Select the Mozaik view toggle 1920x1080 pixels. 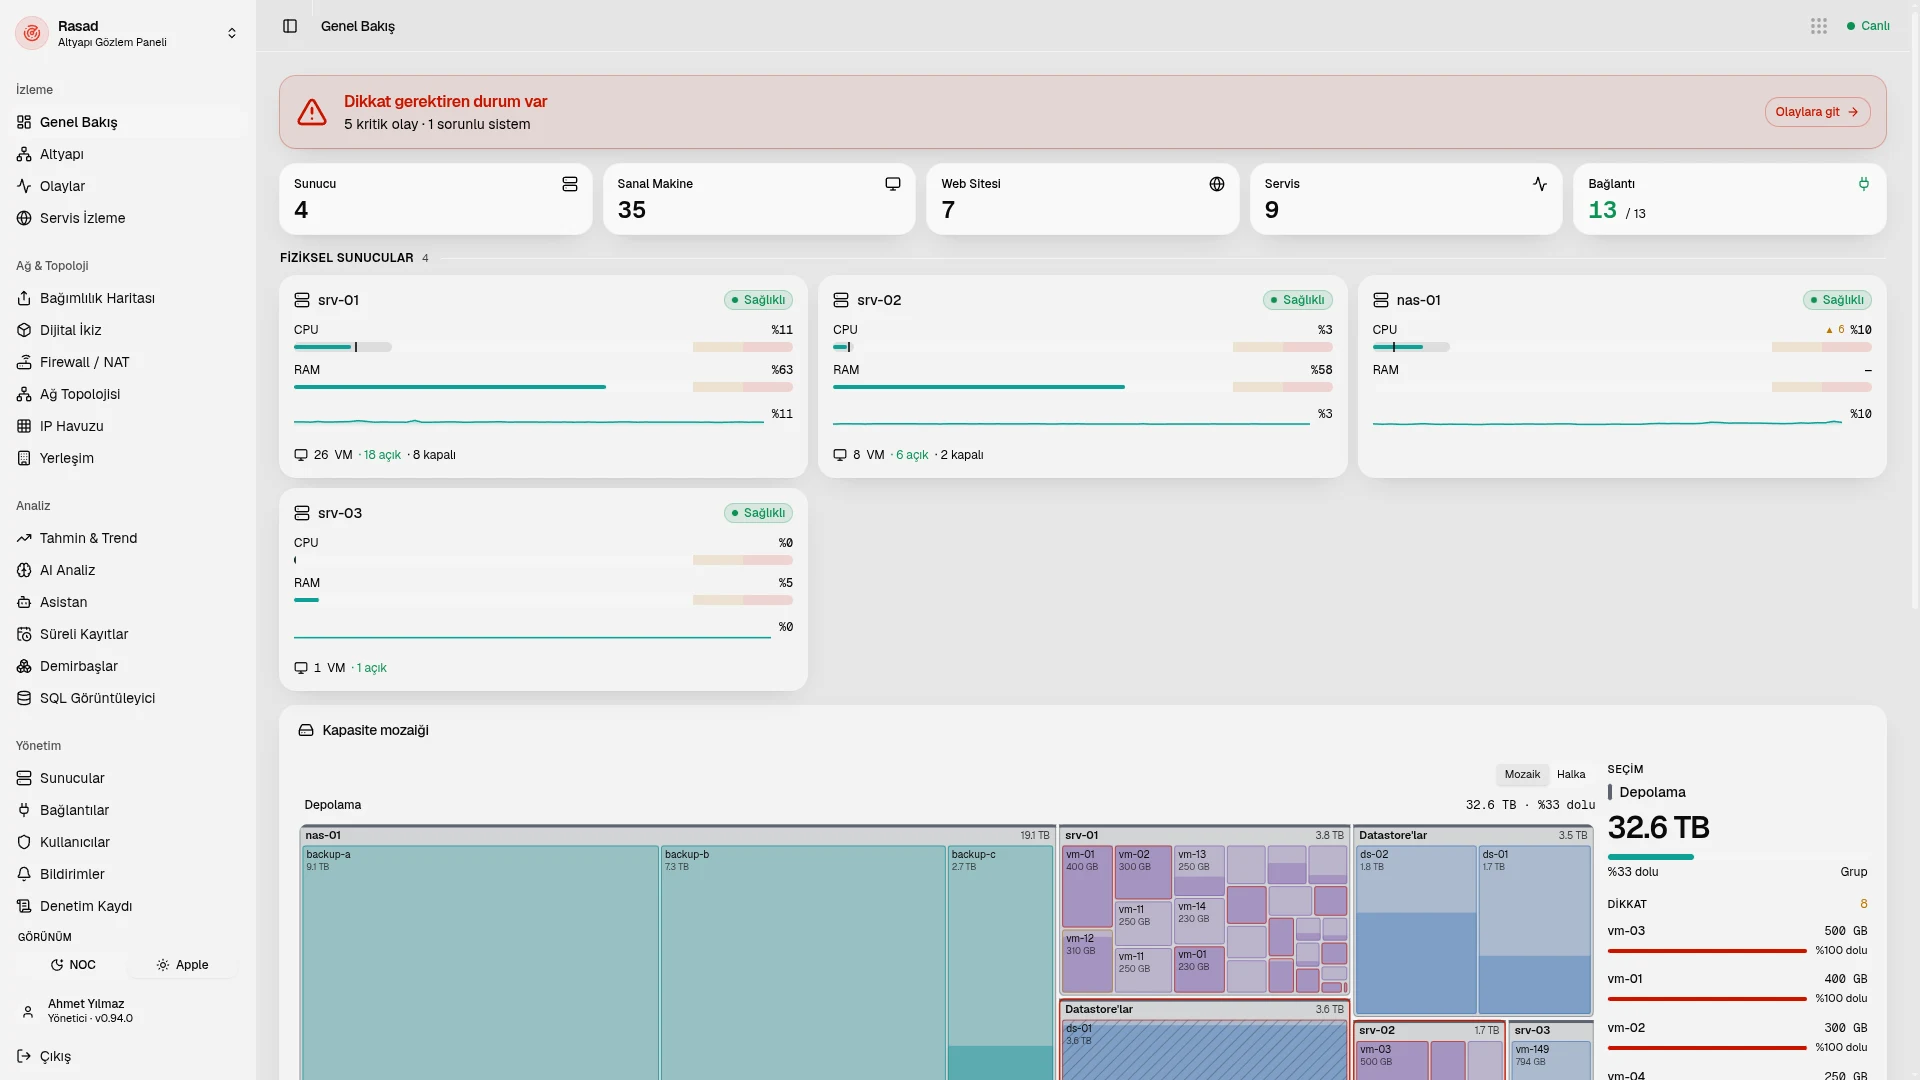(1522, 775)
